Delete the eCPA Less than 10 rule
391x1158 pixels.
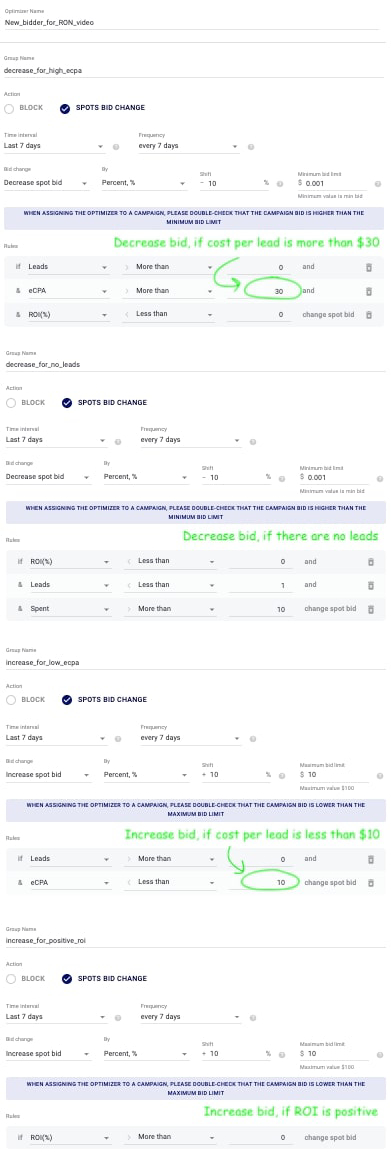(370, 881)
